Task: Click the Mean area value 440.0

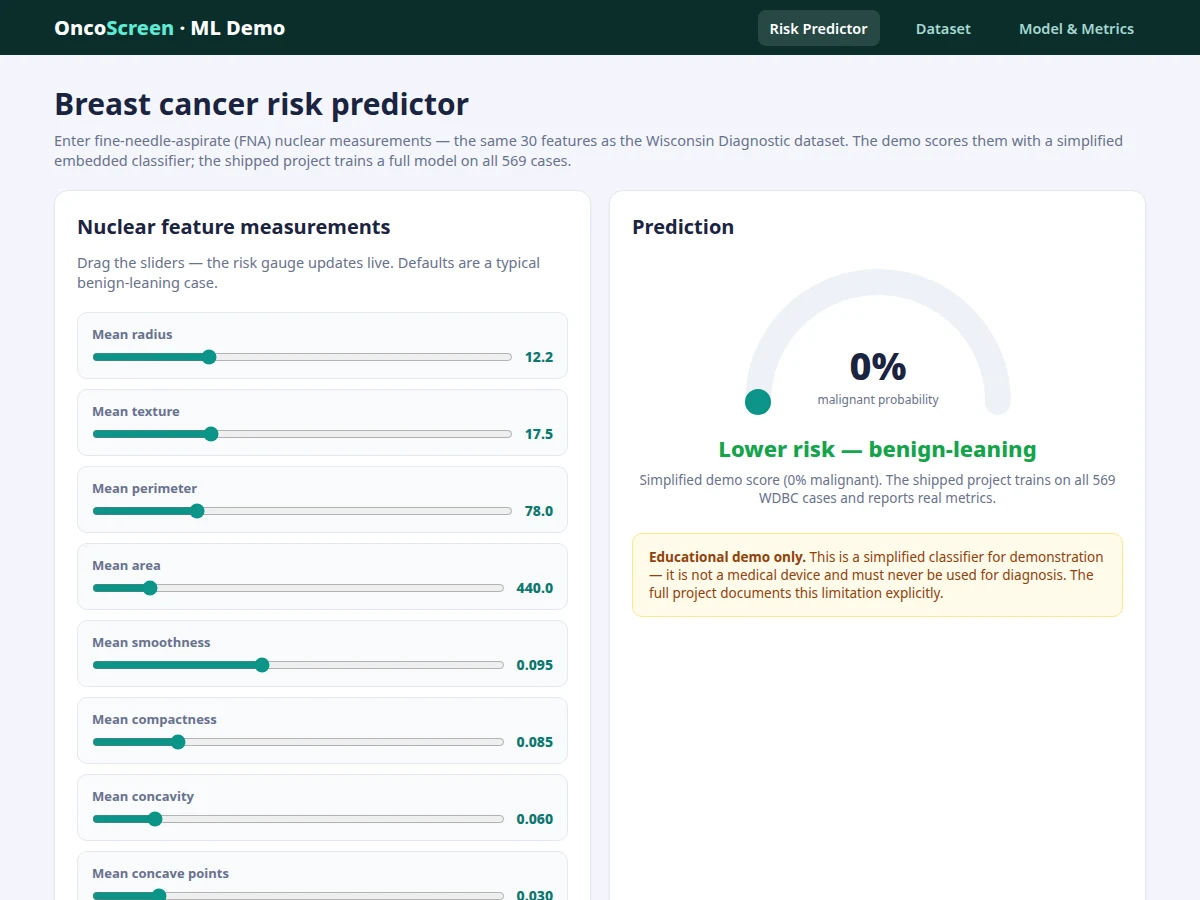Action: 535,588
